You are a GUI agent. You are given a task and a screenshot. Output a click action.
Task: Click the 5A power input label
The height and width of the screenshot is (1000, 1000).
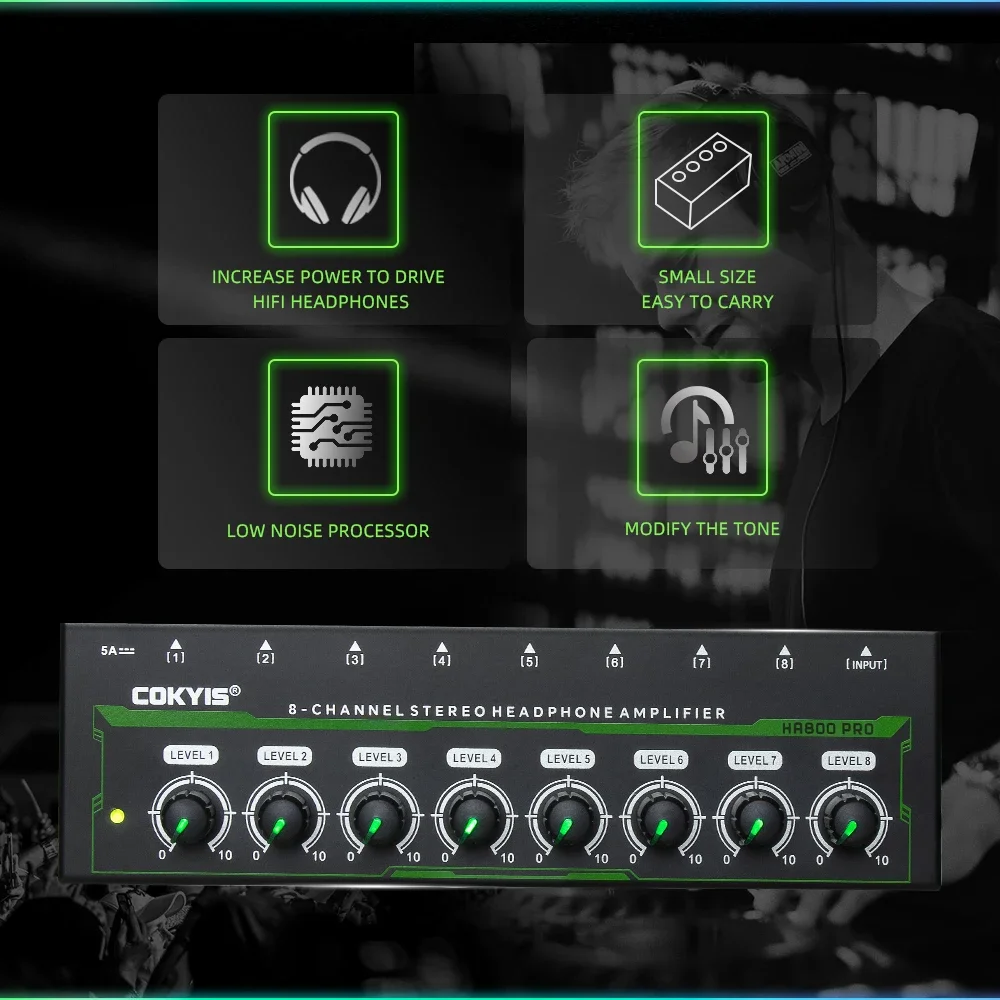(x=117, y=651)
